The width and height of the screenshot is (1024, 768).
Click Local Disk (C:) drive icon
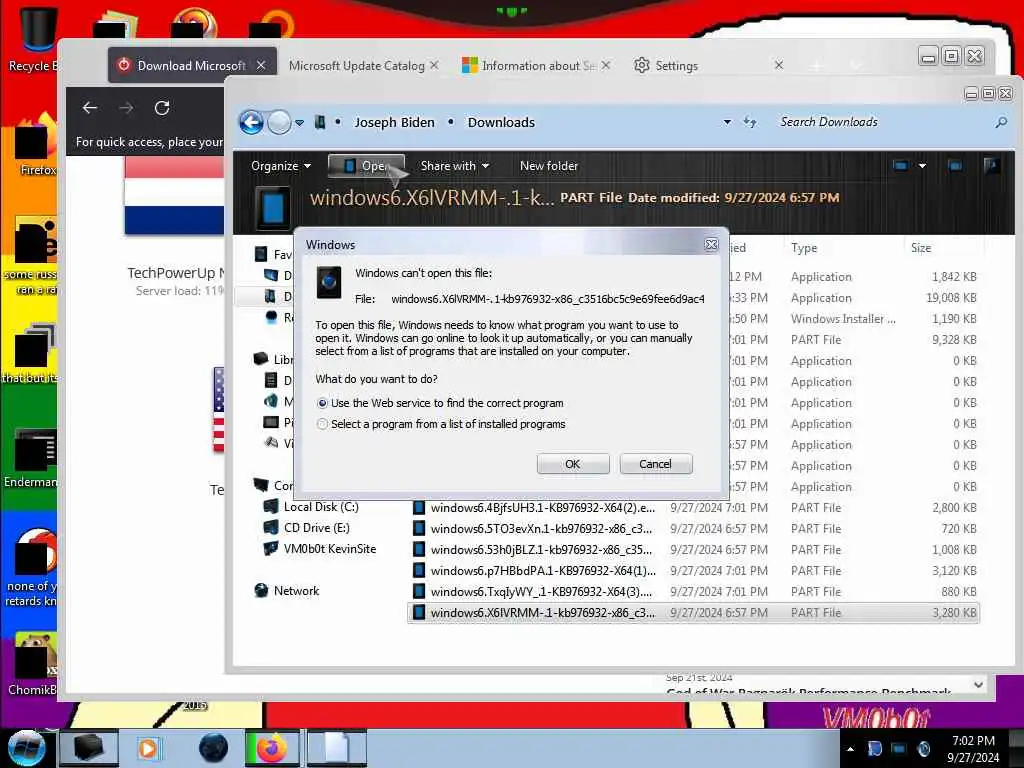(271, 506)
